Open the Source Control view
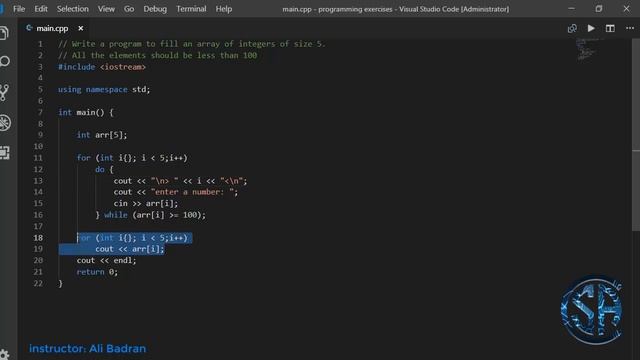The height and width of the screenshot is (360, 640). click(4, 93)
